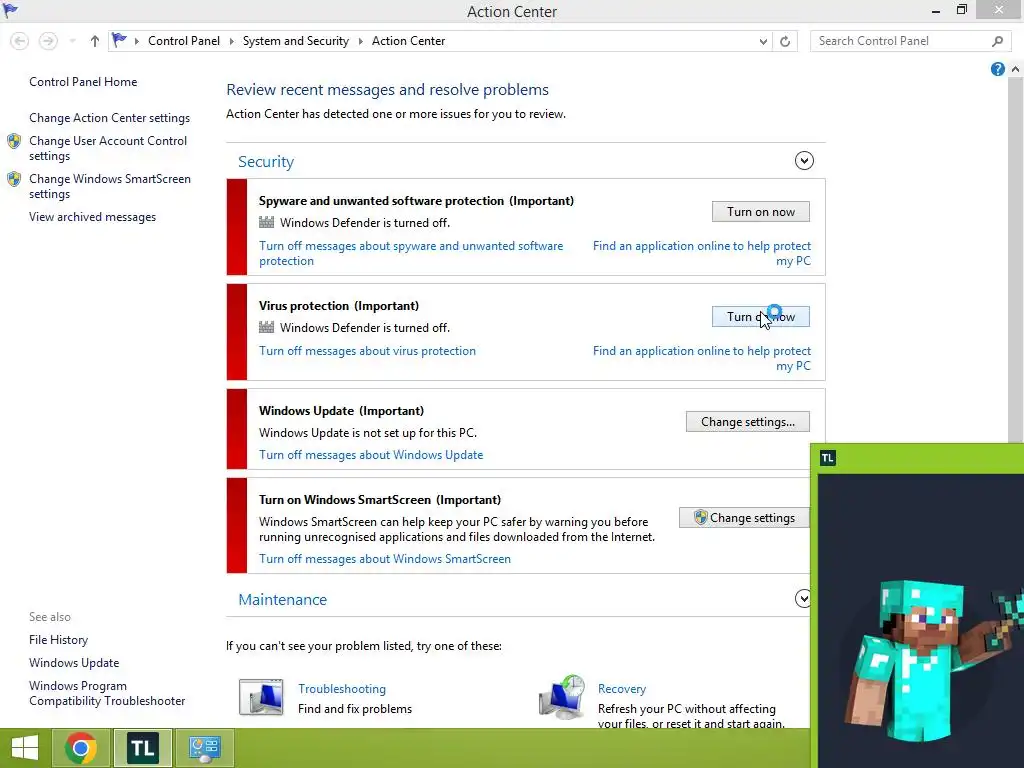Select System and Security breadcrumb
Viewport: 1024px width, 768px height.
pyautogui.click(x=296, y=41)
